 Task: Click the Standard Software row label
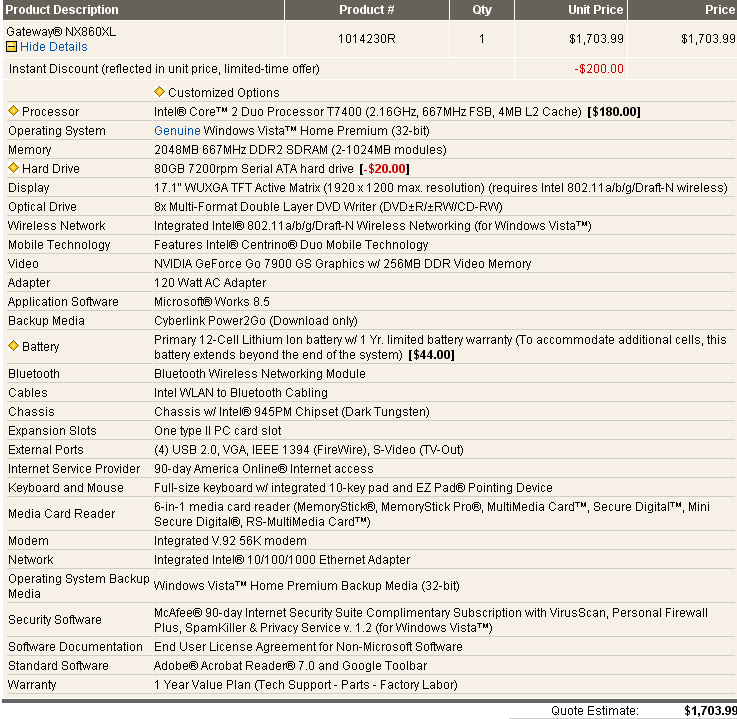[58, 666]
